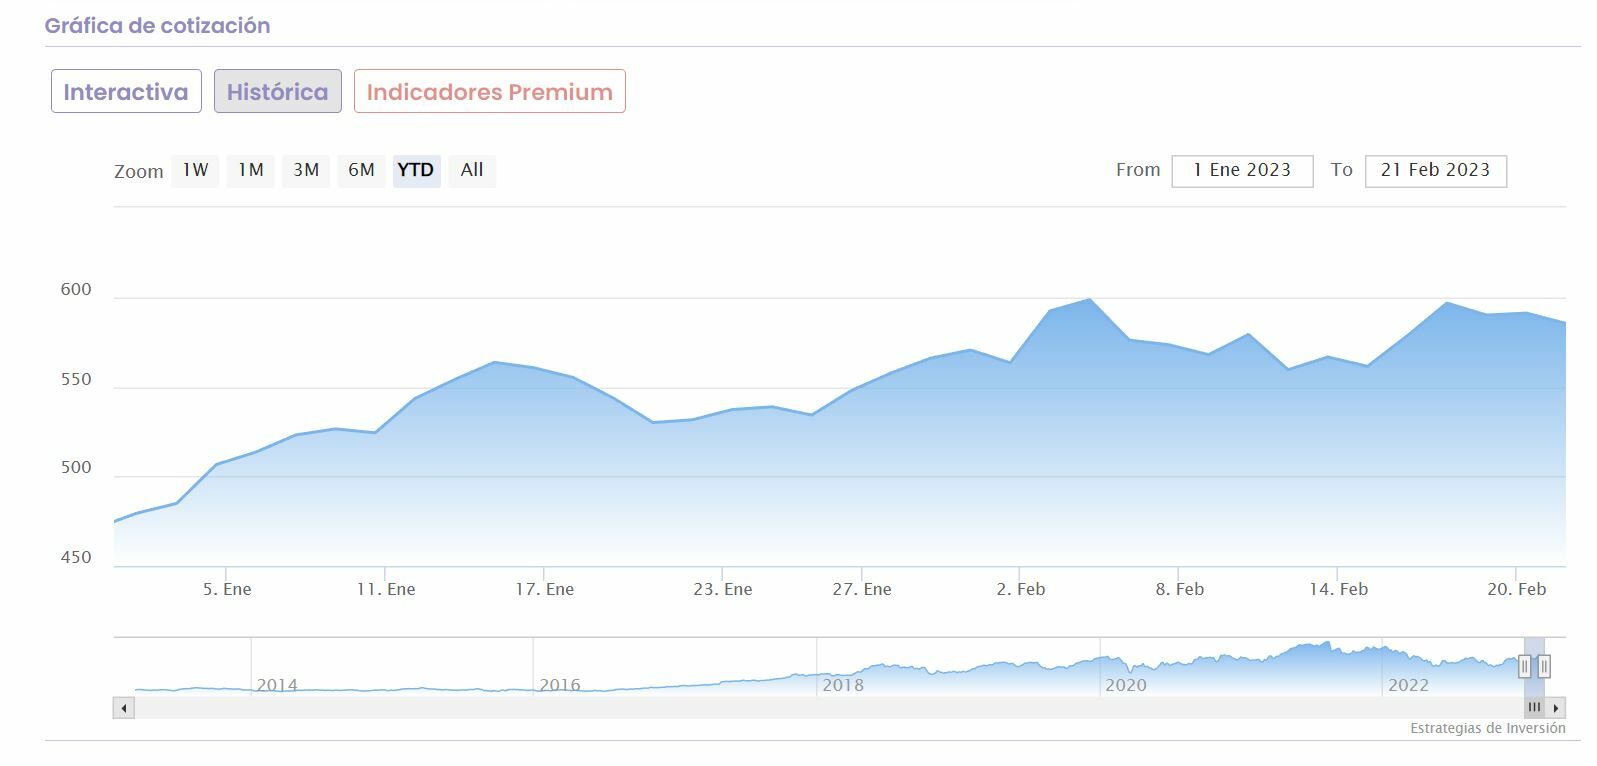Image resolution: width=1597 pixels, height=766 pixels.
Task: Click the navigator scroll left arrow
Action: click(124, 708)
